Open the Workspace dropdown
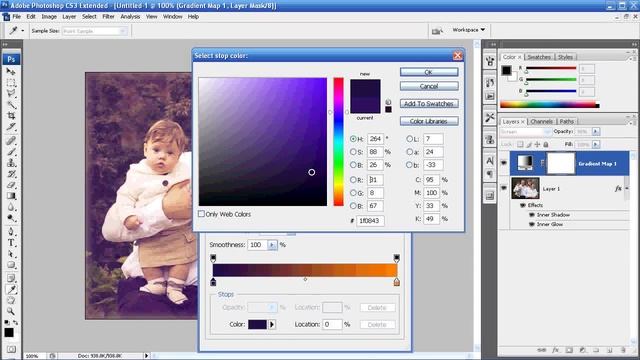Image resolution: width=640 pixels, height=360 pixels. point(469,30)
